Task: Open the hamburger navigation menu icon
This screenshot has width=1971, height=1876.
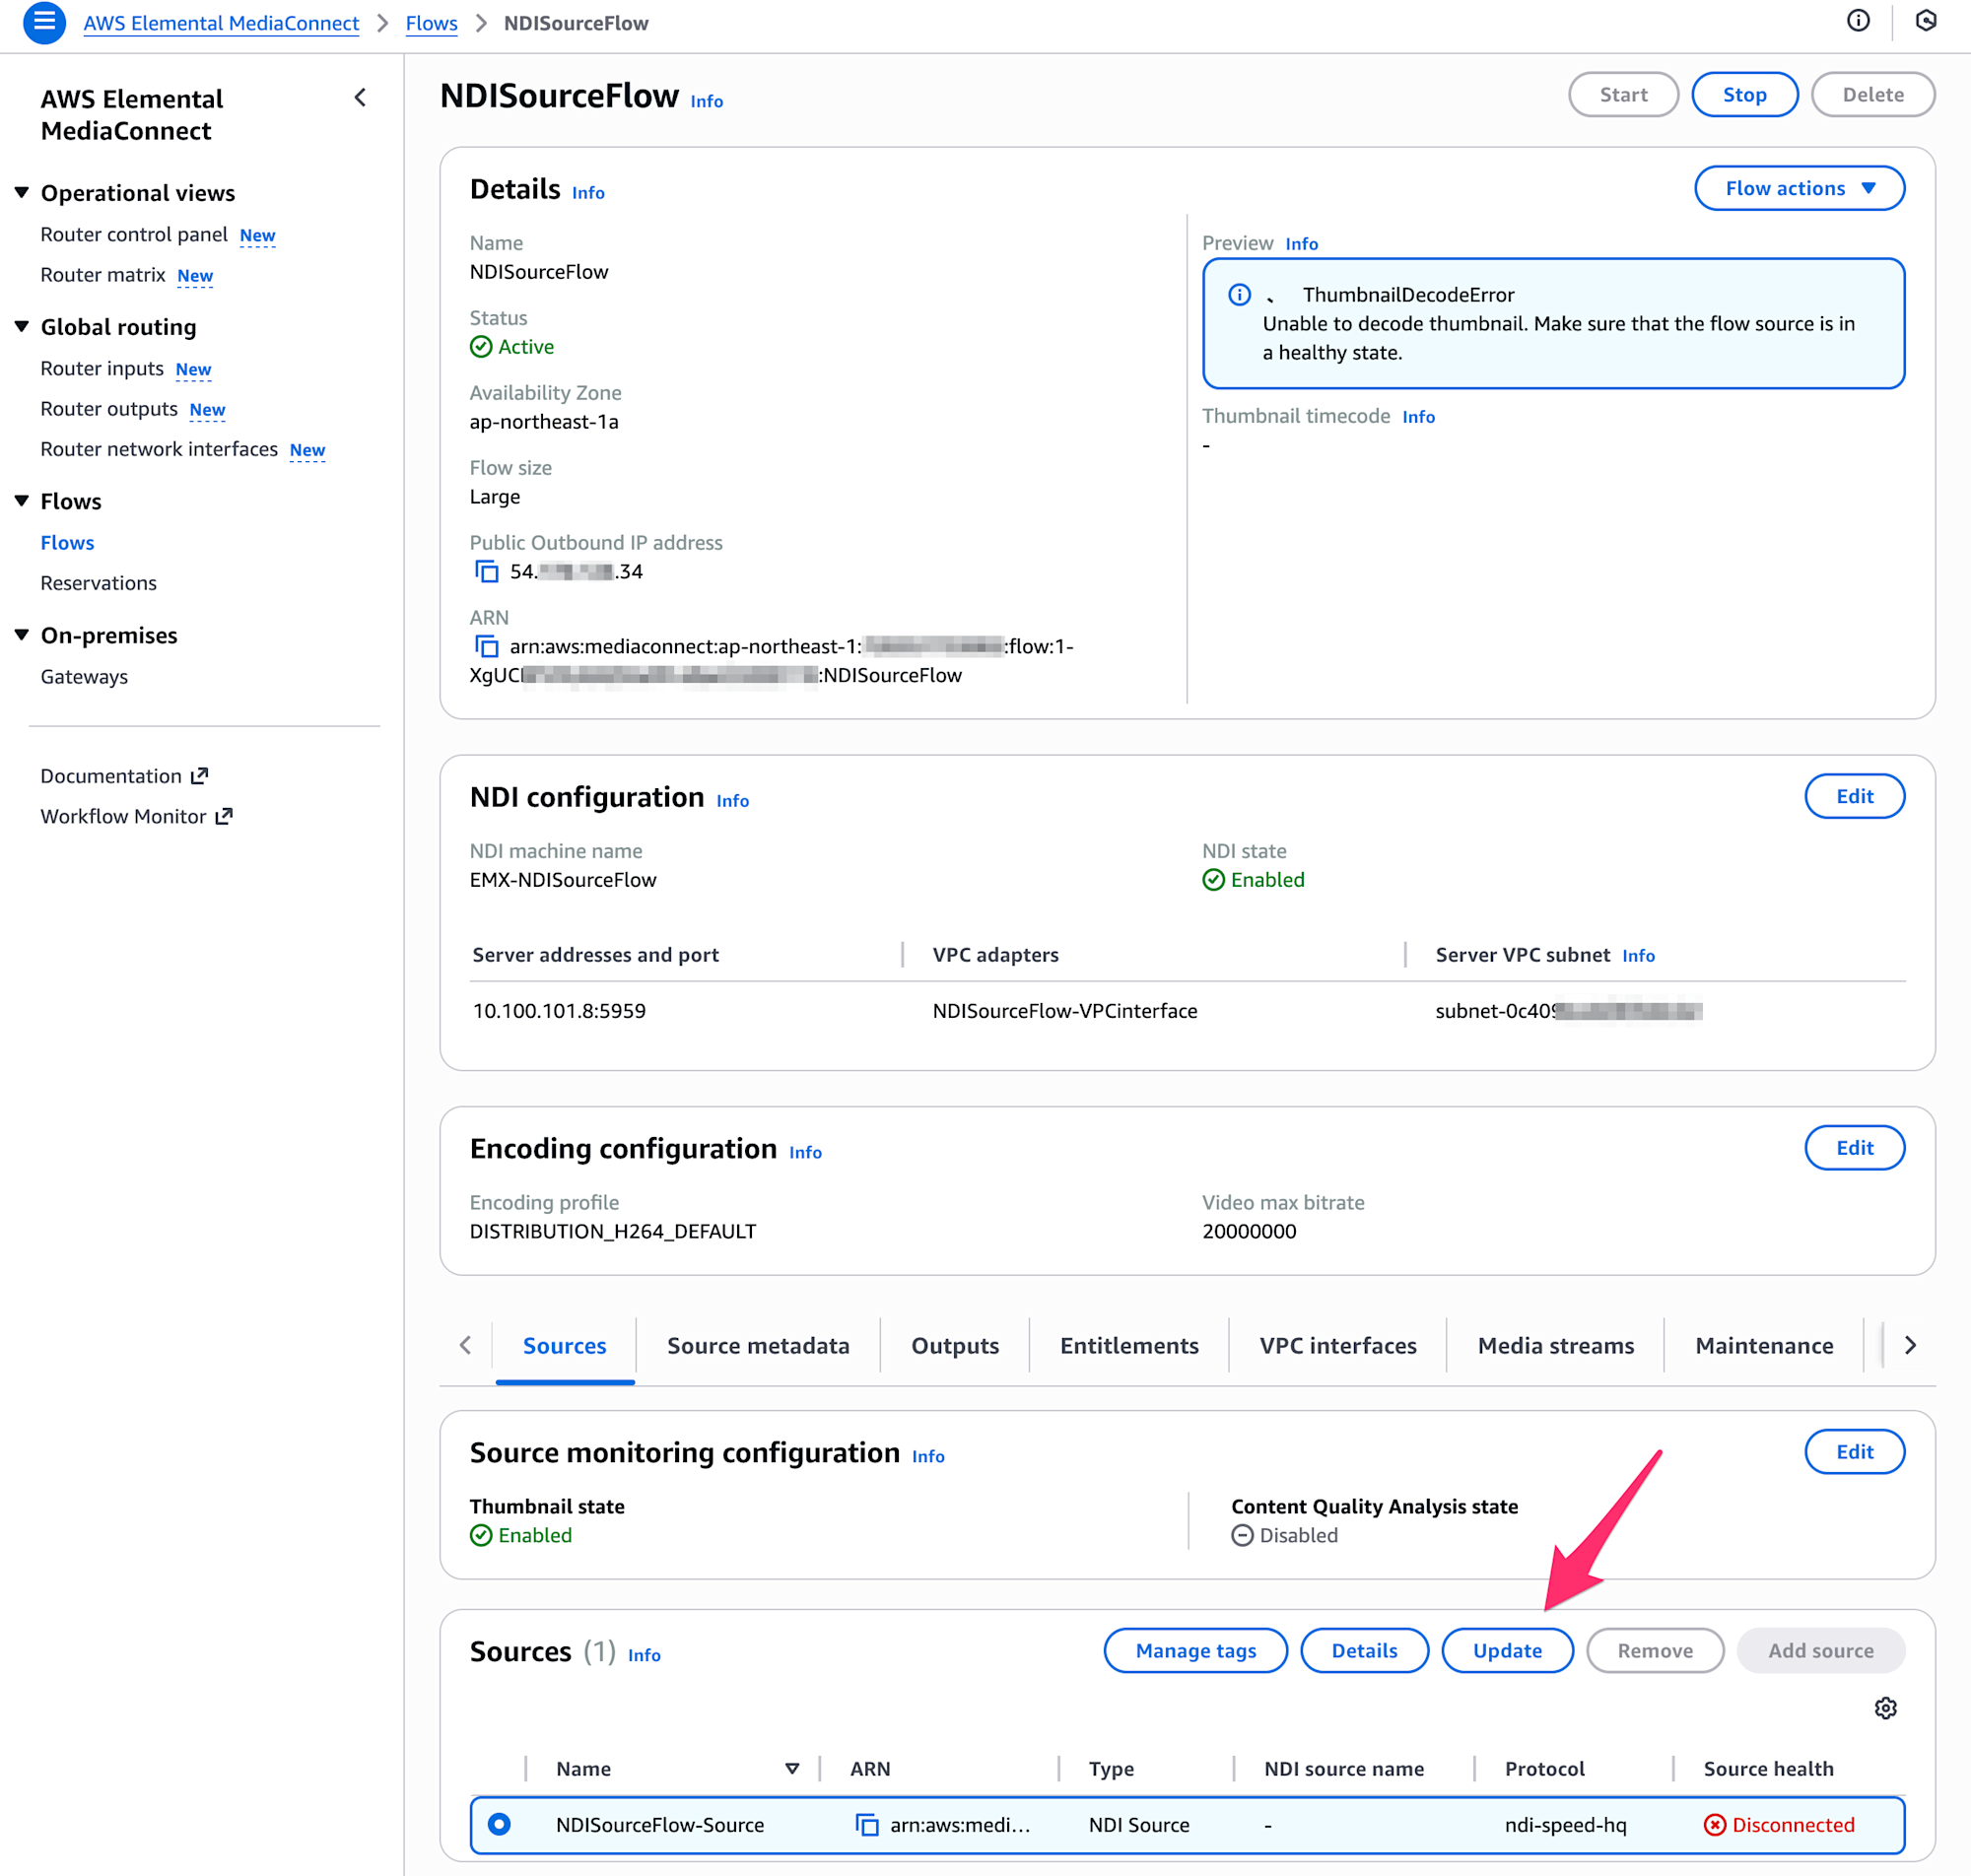Action: coord(44,22)
